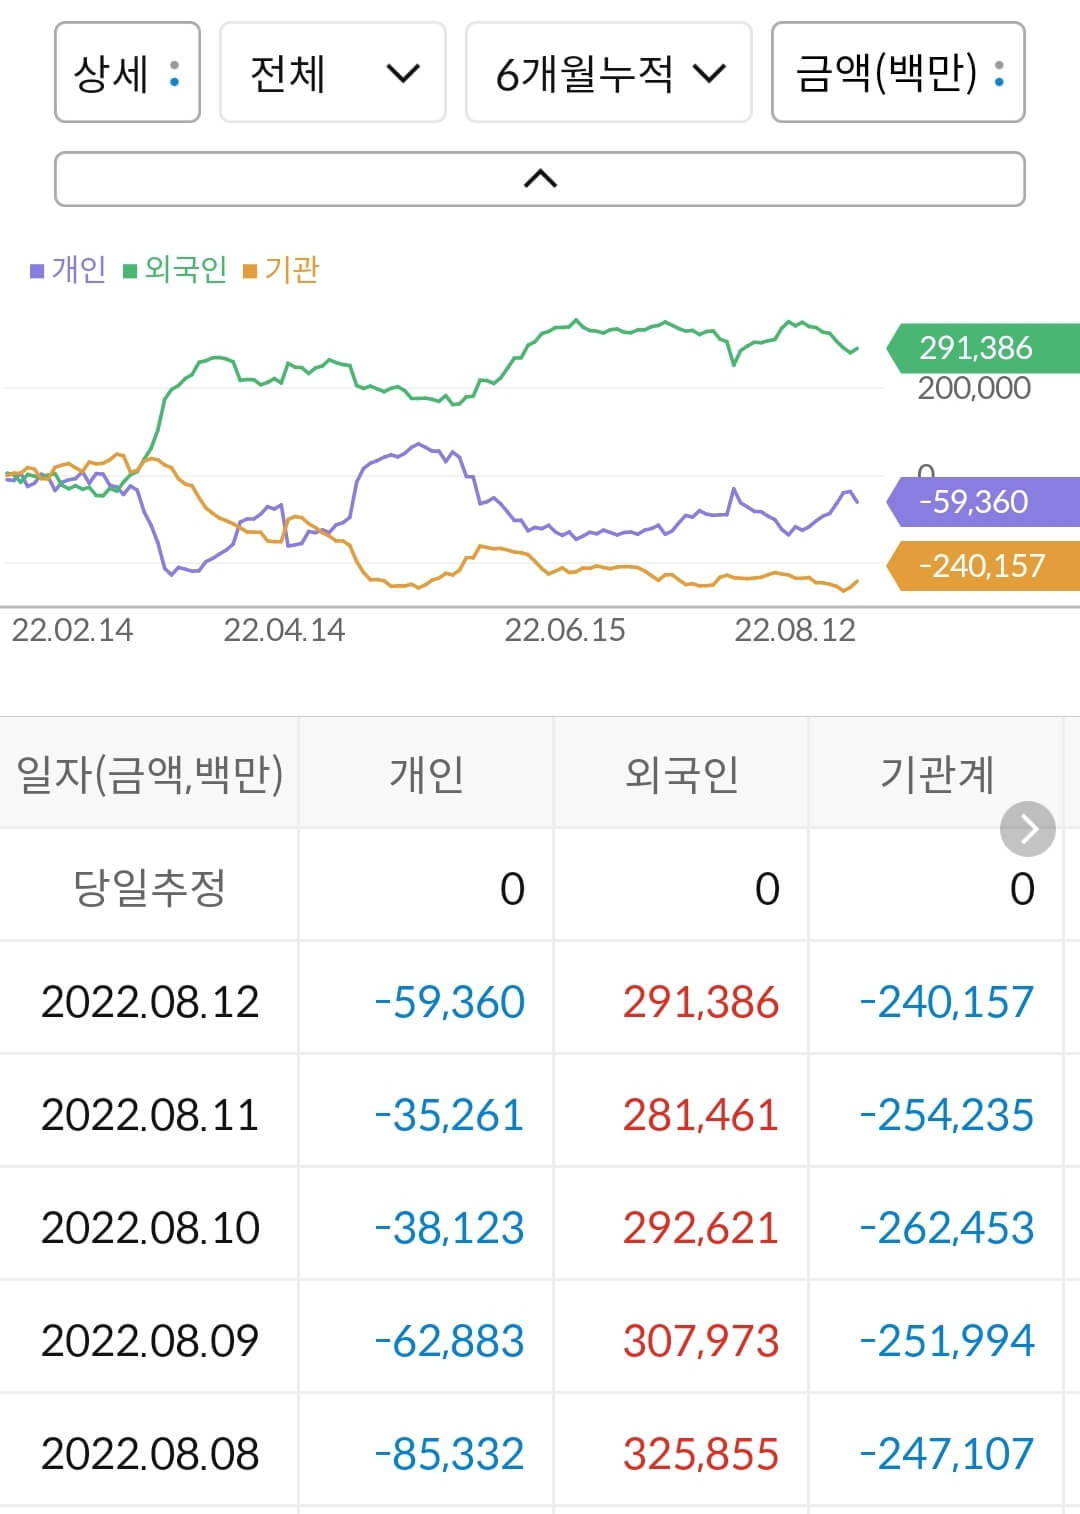The height and width of the screenshot is (1514, 1080).
Task: Collapse the chart panel with the up chevron
Action: coord(540,178)
